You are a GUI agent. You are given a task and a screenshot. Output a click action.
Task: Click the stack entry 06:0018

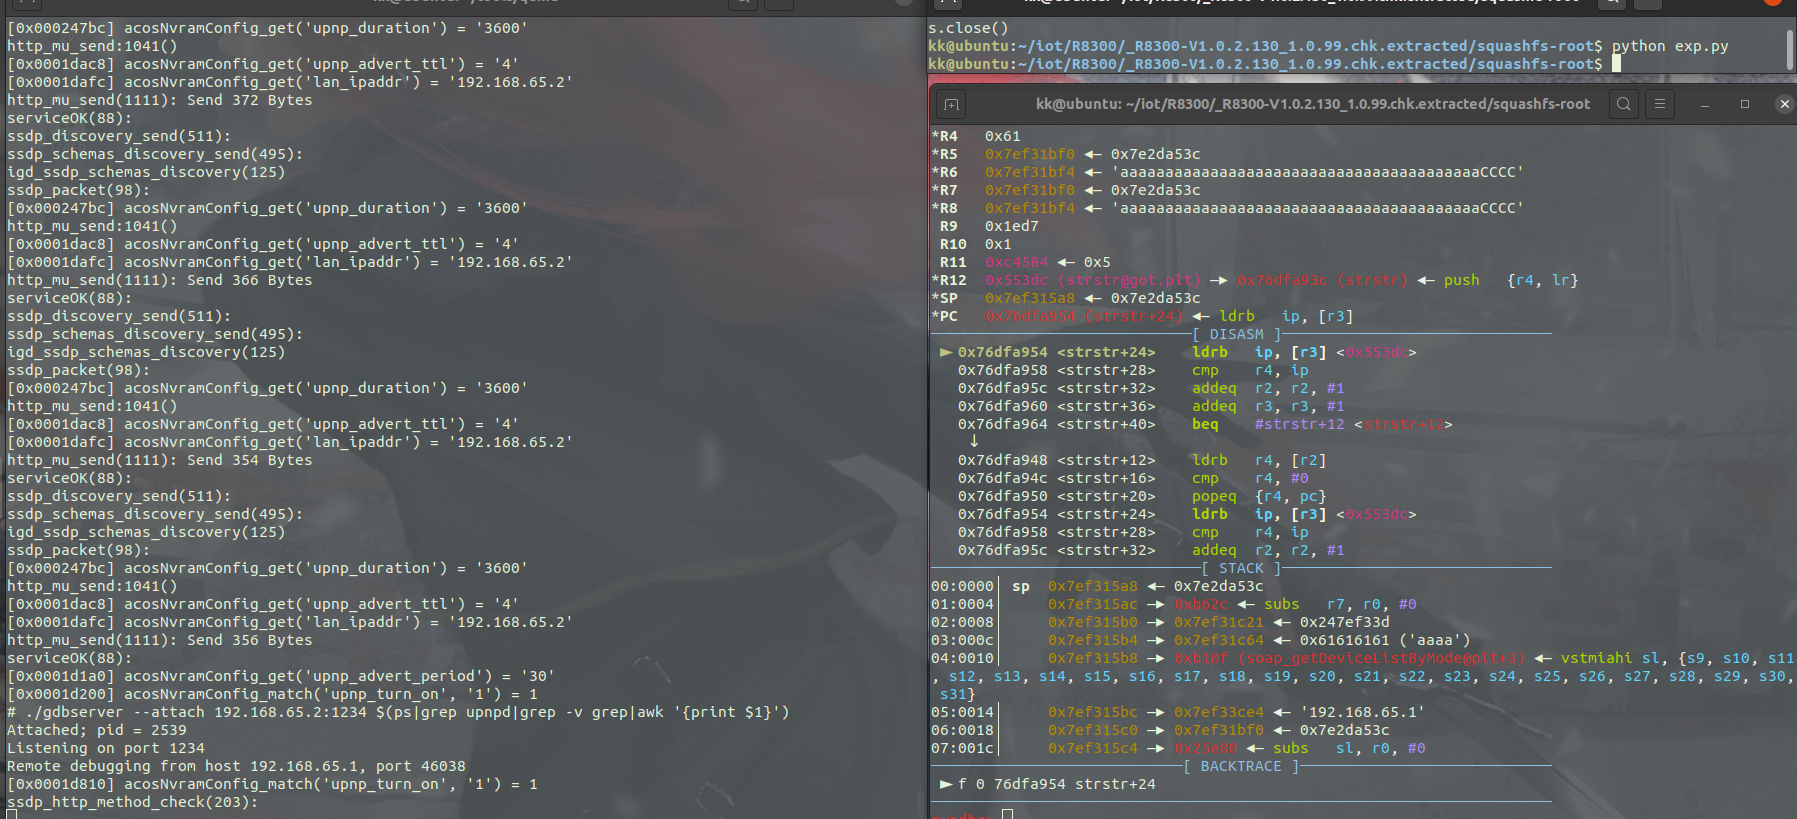tap(1160, 730)
